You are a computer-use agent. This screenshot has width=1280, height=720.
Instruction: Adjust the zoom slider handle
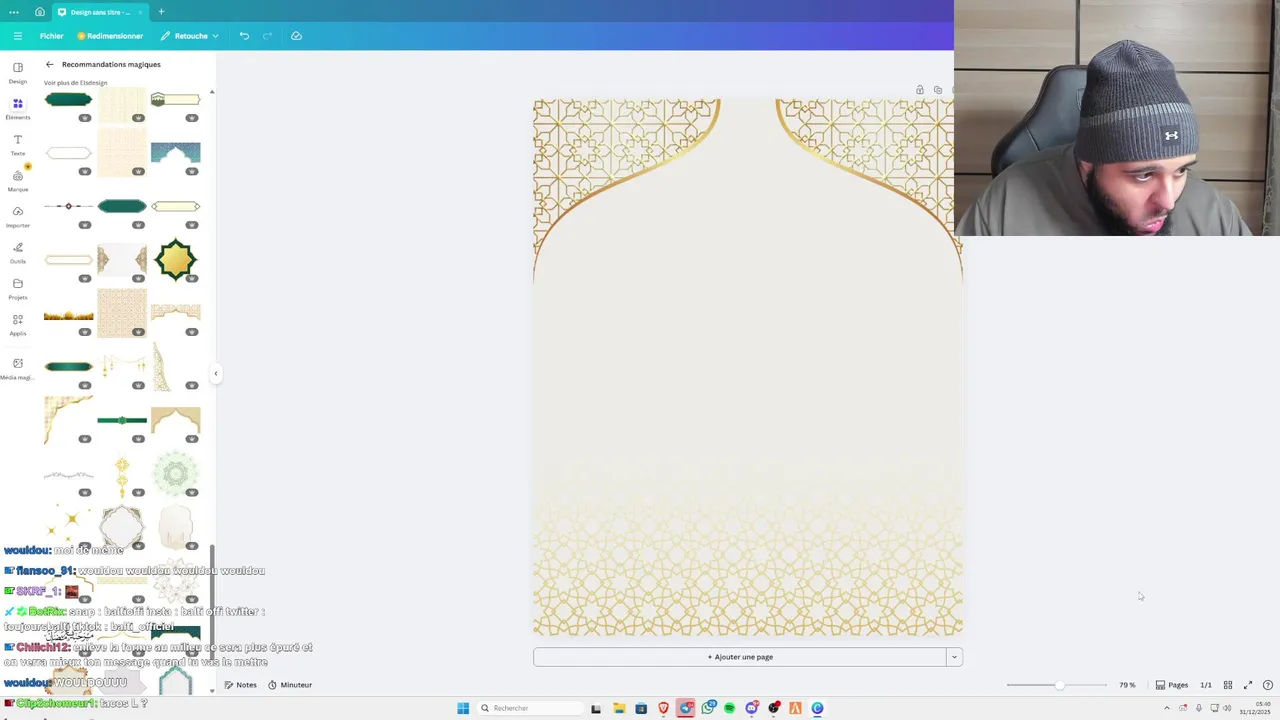point(1060,685)
